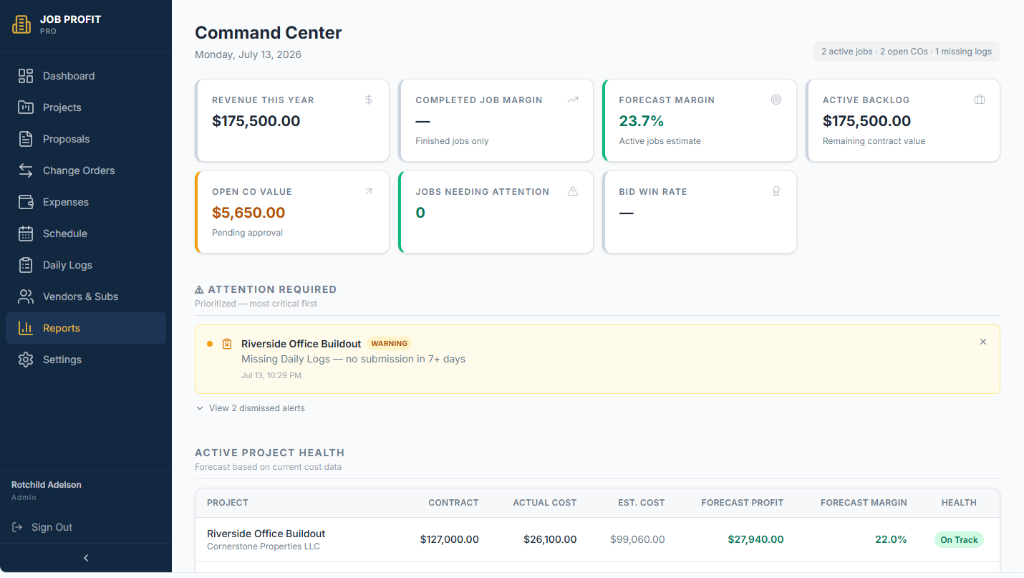Click the arrow icon on Open CO Value card
The height and width of the screenshot is (578, 1024).
pyautogui.click(x=369, y=191)
